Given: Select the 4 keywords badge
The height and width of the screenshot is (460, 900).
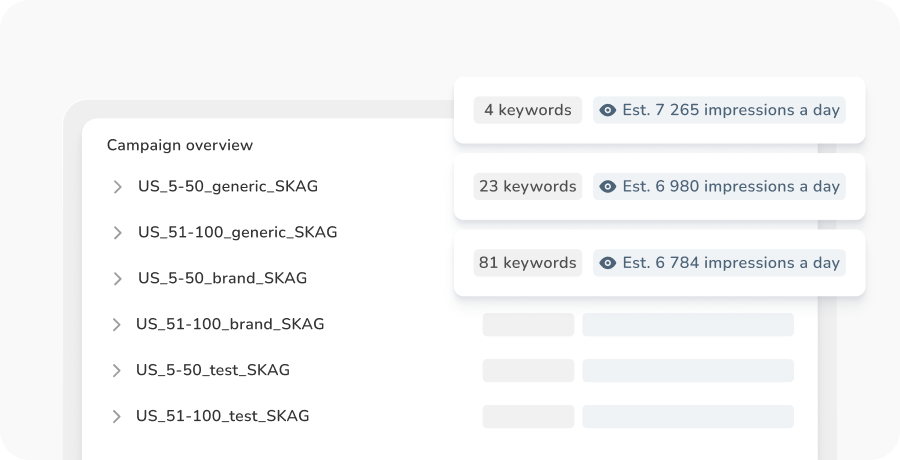Looking at the screenshot, I should point(527,110).
